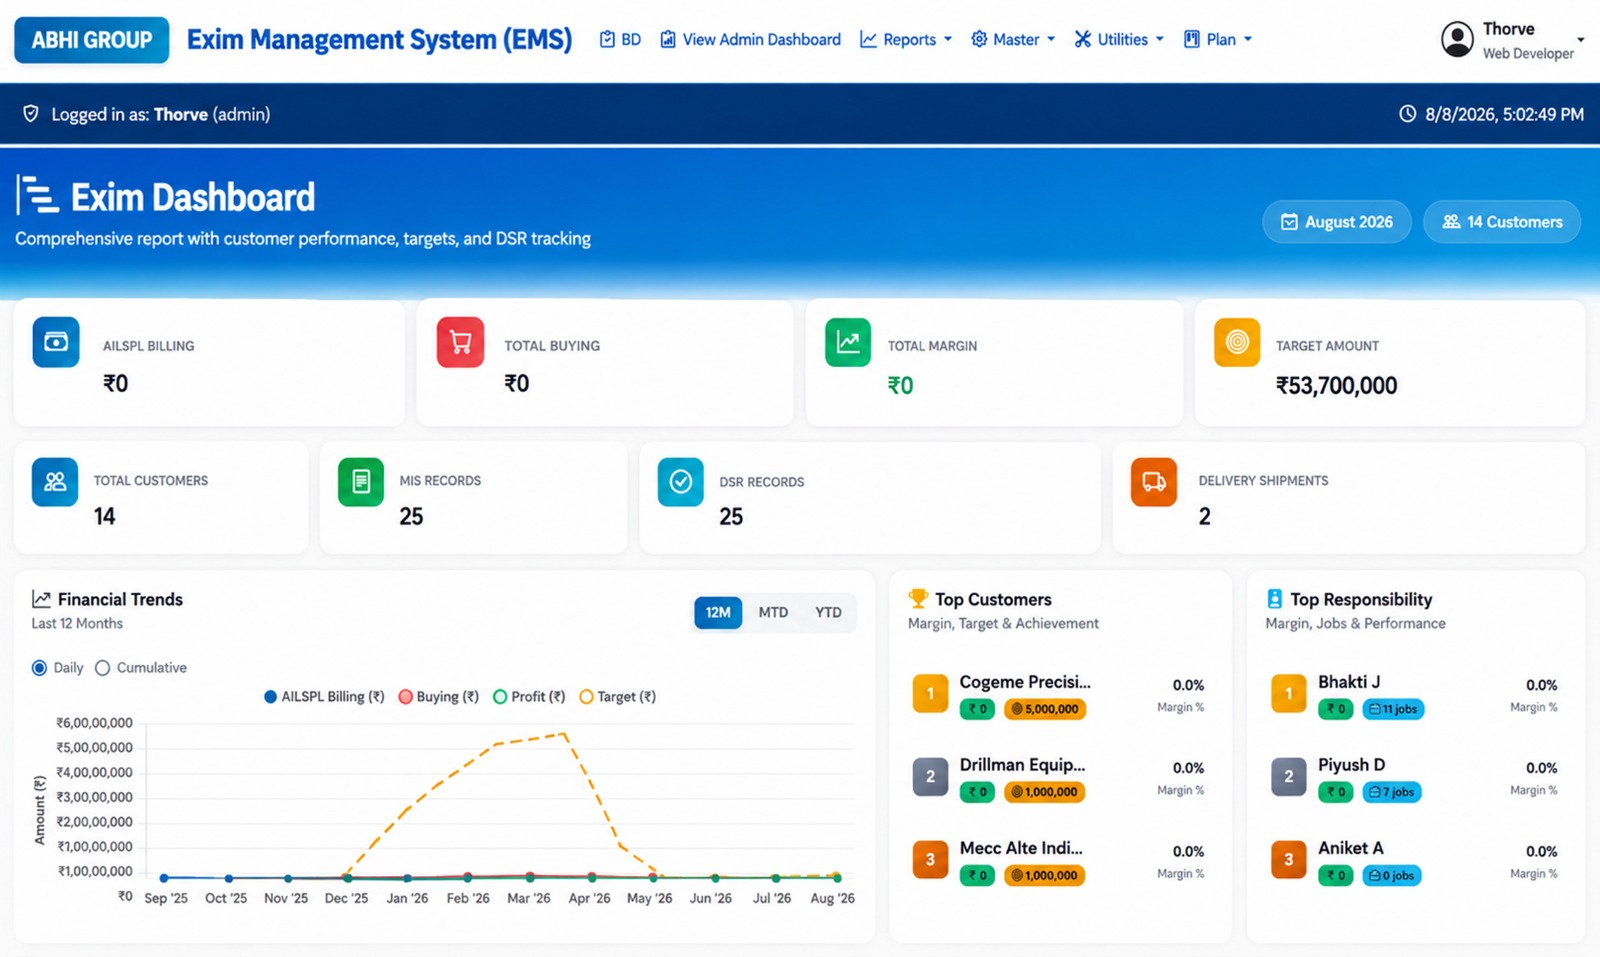The height and width of the screenshot is (957, 1600).
Task: Toggle AILSPL Billing series in chart legend
Action: click(324, 697)
